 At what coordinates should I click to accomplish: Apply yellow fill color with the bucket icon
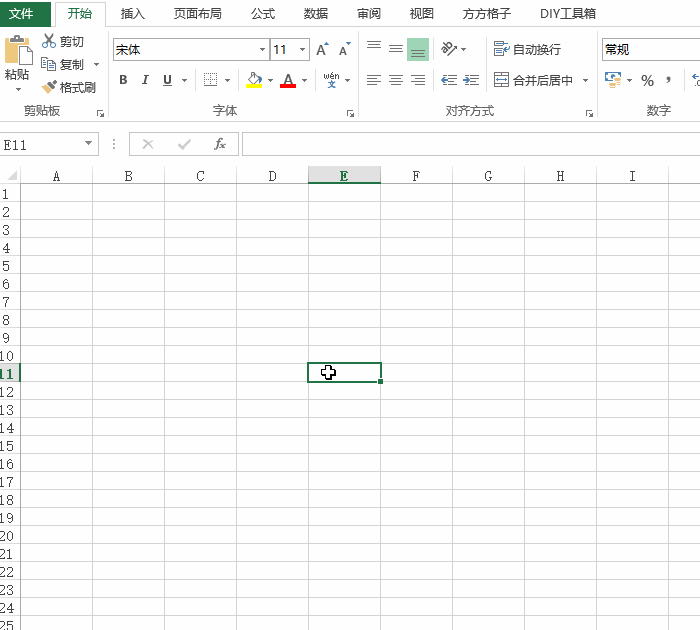[x=254, y=80]
